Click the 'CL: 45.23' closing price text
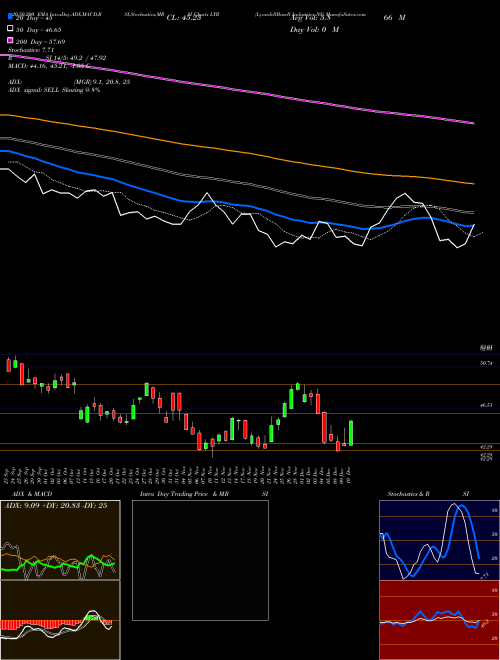The width and height of the screenshot is (500, 660). pyautogui.click(x=184, y=18)
